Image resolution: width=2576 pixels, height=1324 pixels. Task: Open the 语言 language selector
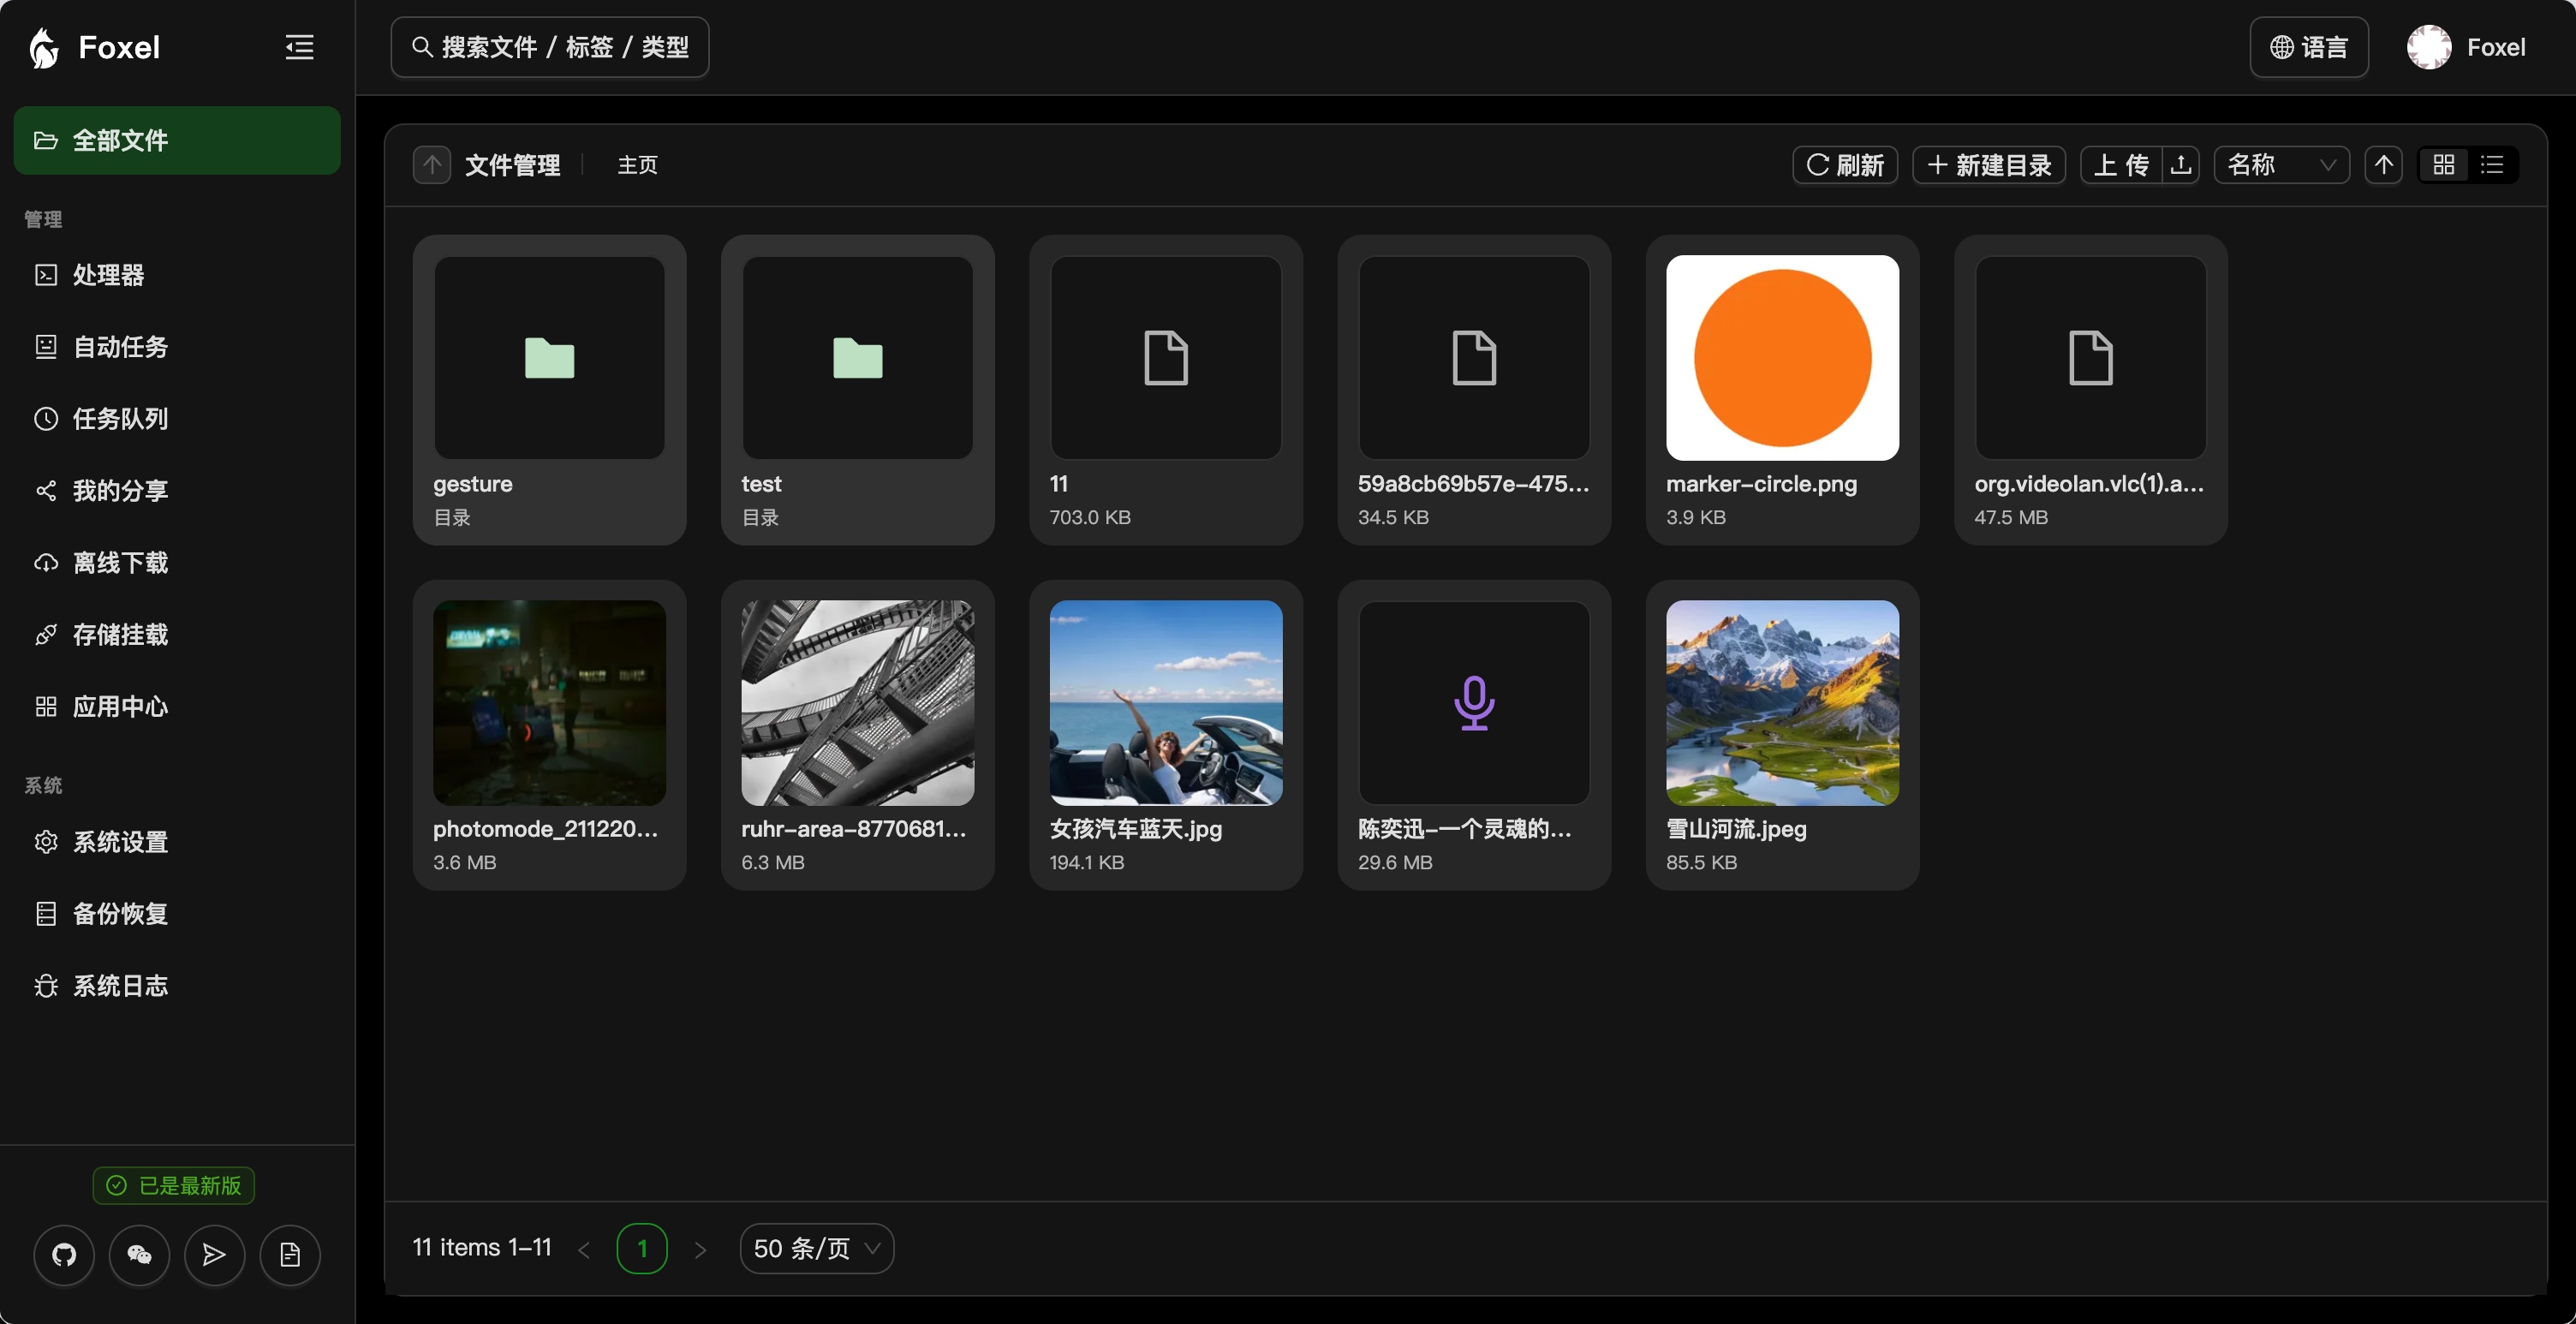click(x=2309, y=47)
